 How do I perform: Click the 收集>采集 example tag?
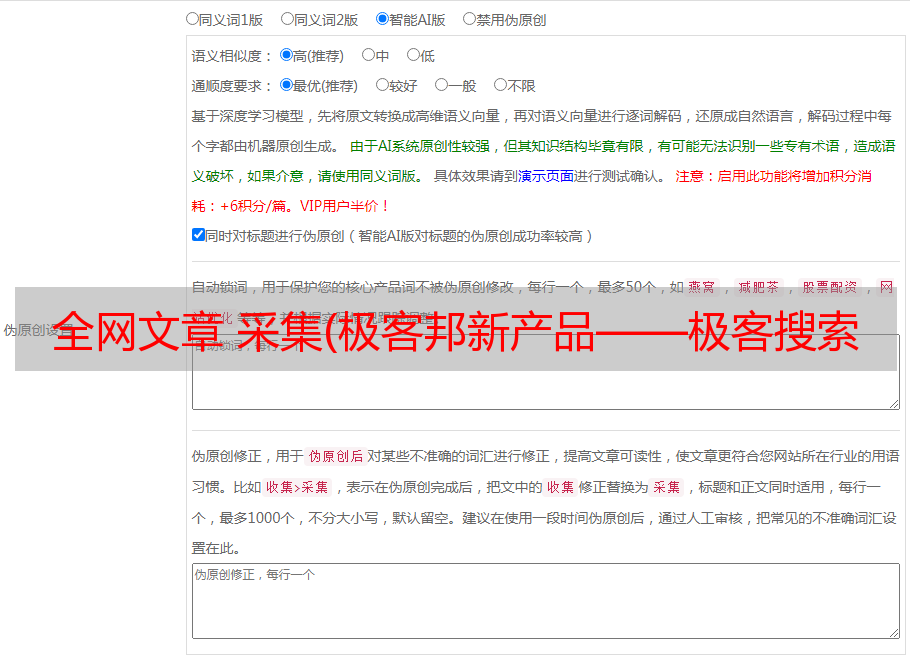tap(297, 487)
